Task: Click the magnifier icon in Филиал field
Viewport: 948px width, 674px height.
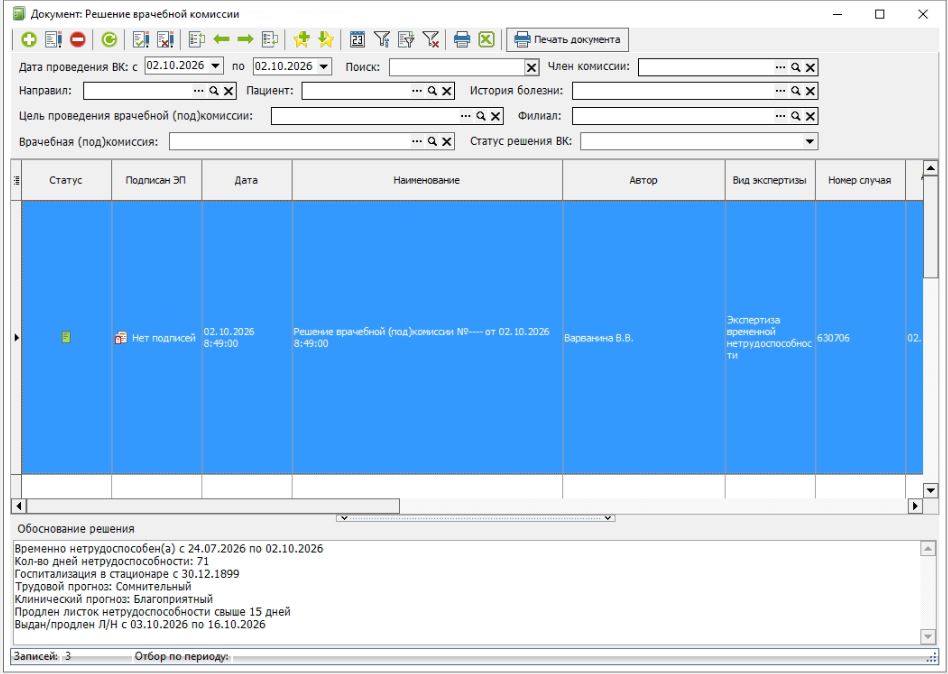Action: [x=796, y=116]
